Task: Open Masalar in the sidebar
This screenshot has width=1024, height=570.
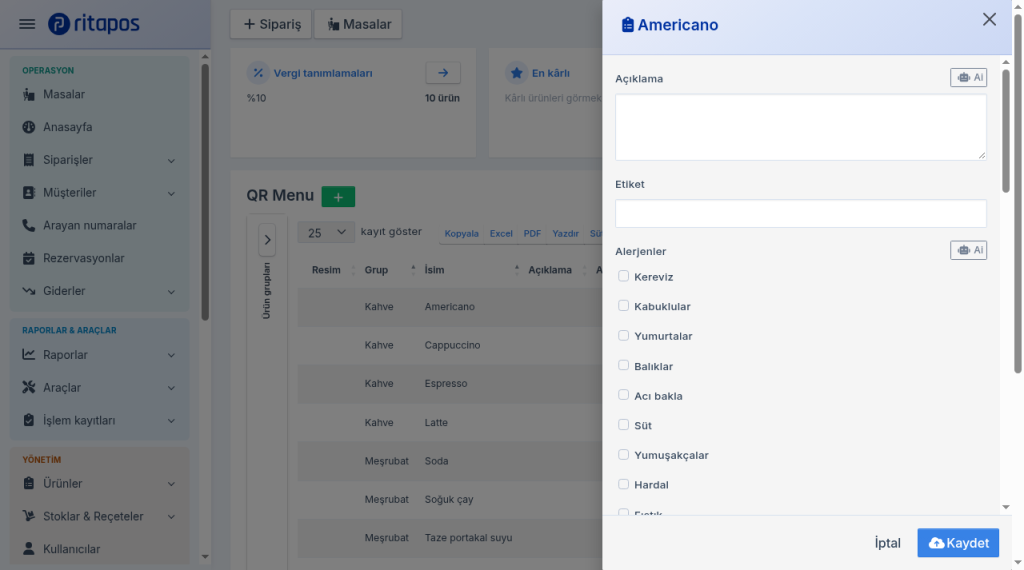Action: pos(99,95)
